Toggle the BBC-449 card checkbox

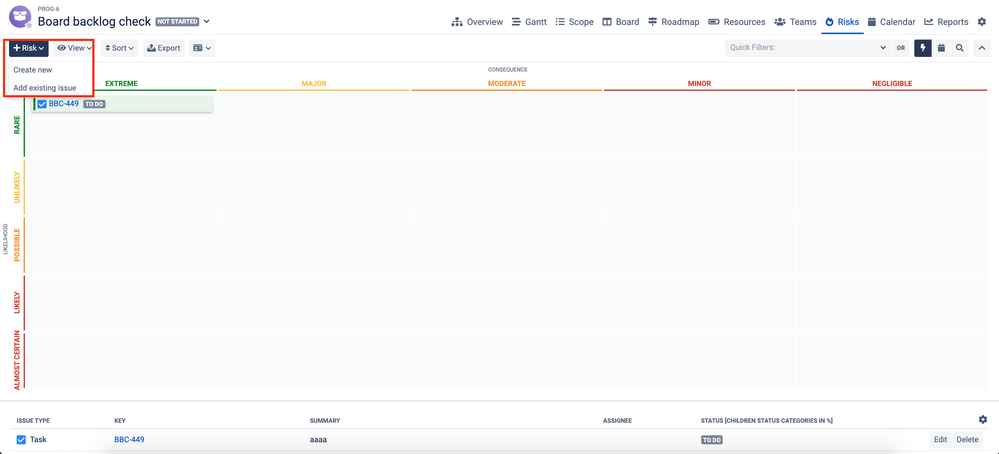pos(42,104)
